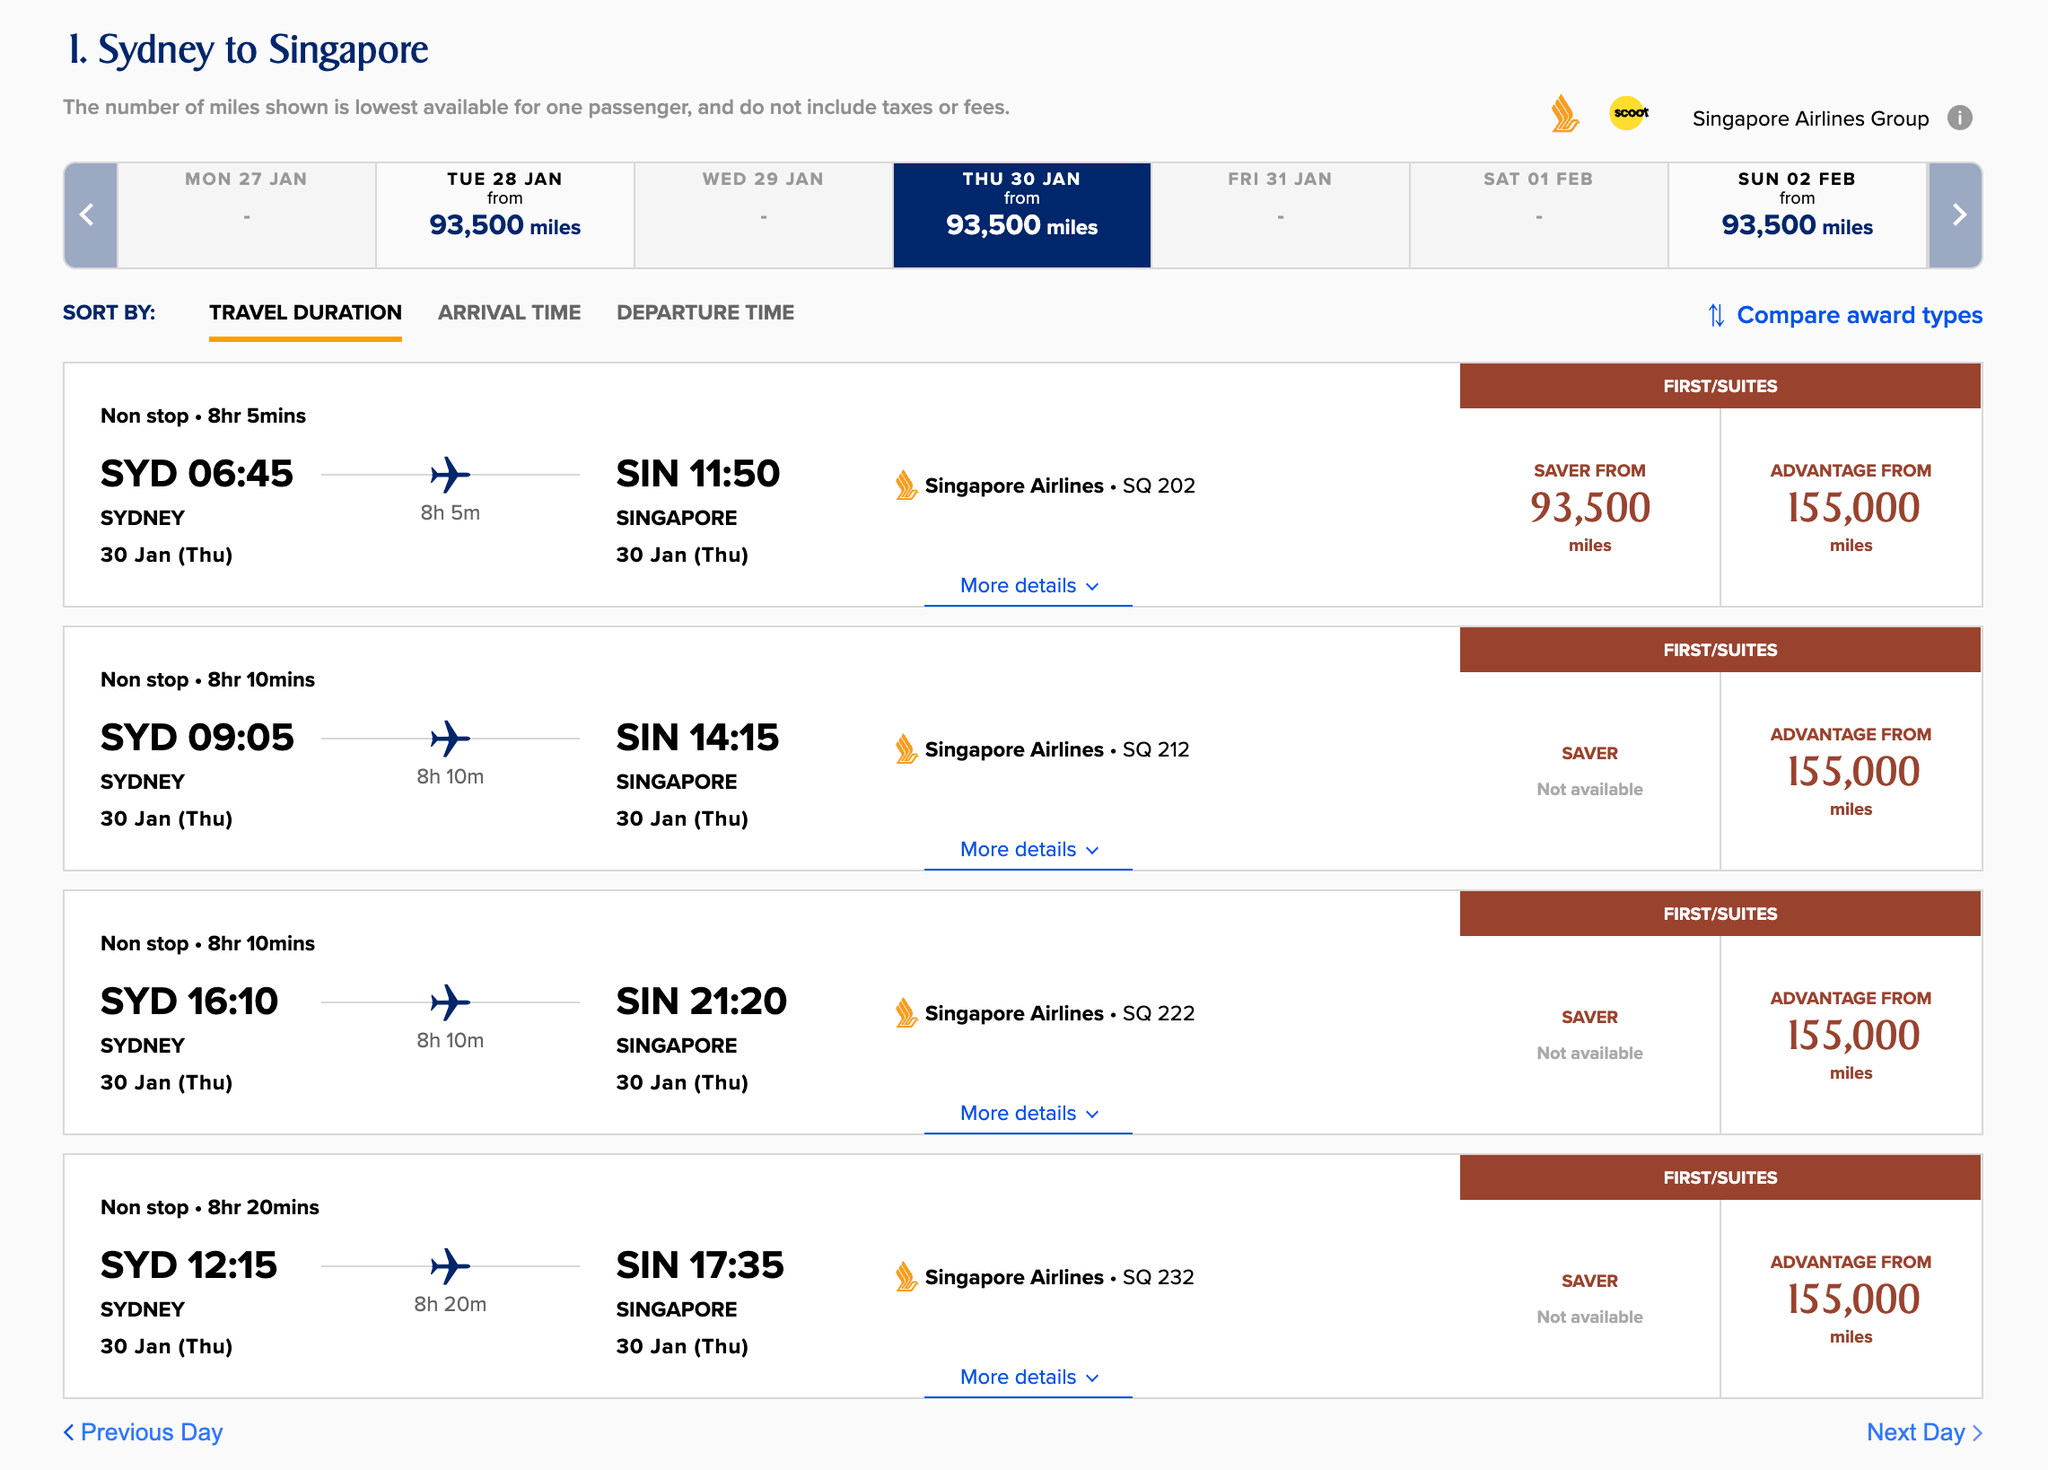
Task: Select the Travel Duration sort tab
Action: tap(305, 312)
